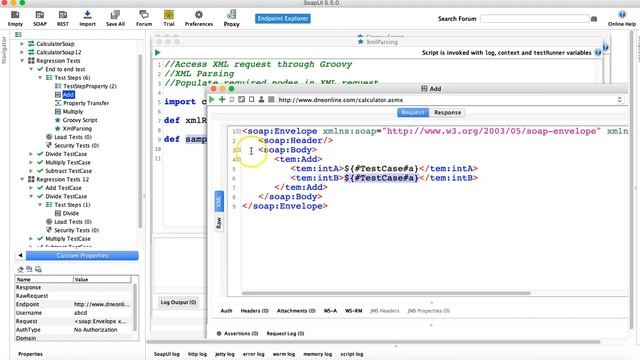
Task: Open the WS-A tab
Action: point(330,311)
